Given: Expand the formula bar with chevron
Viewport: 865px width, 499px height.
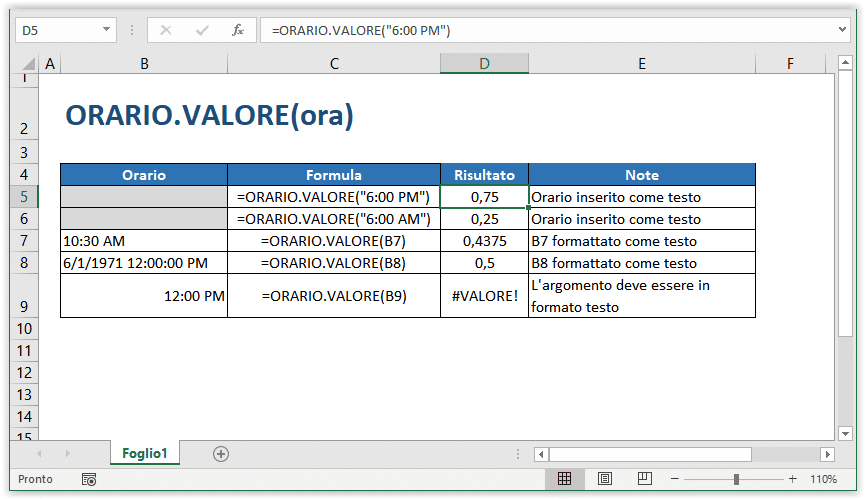Looking at the screenshot, I should tap(842, 29).
